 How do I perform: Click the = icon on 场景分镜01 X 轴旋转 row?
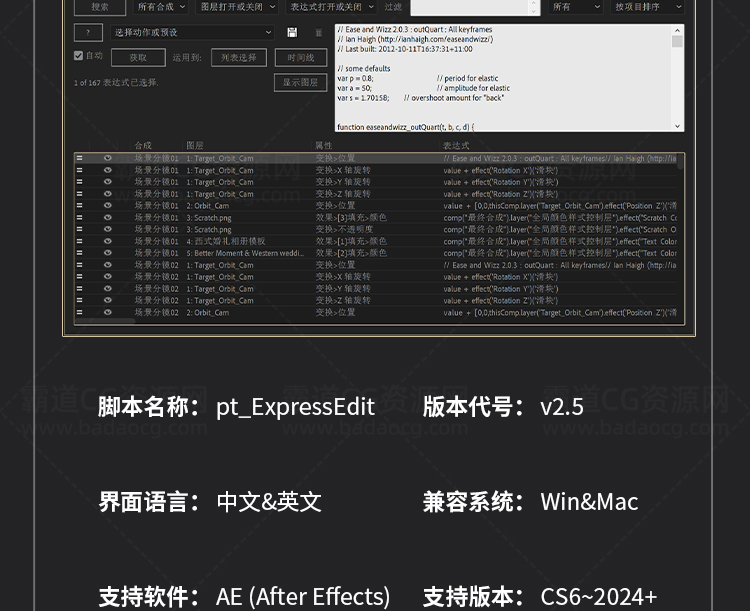[x=79, y=170]
